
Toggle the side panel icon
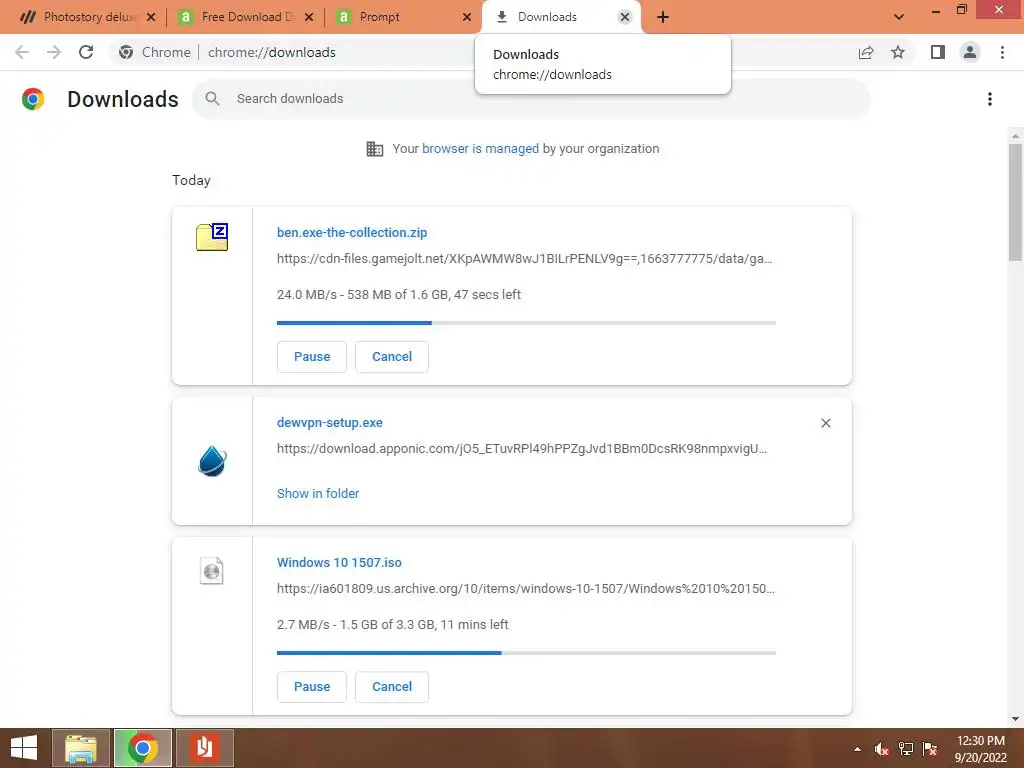click(x=938, y=52)
